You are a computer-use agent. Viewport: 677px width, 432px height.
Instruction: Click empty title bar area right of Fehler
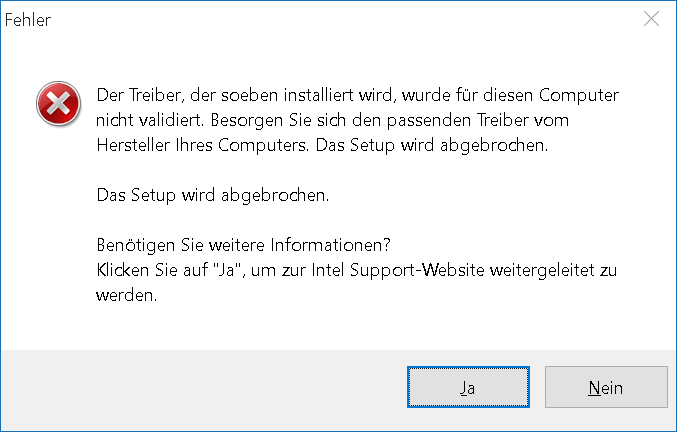[340, 20]
